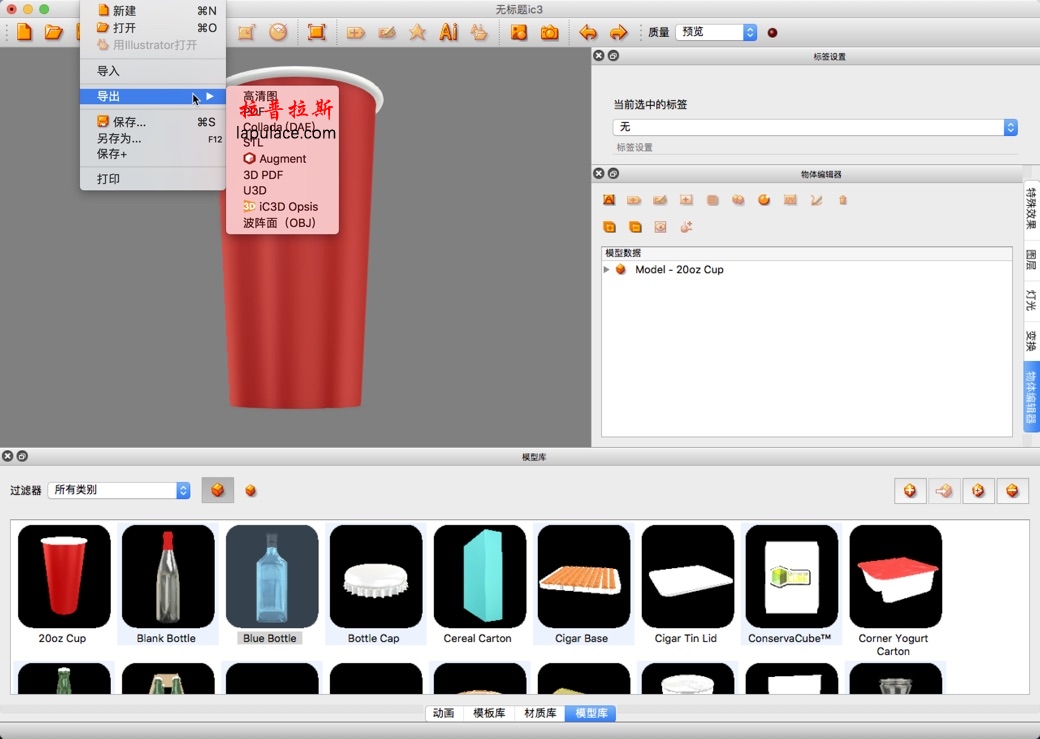Image resolution: width=1040 pixels, height=739 pixels.
Task: Click the undo arrow in the toolbar
Action: point(590,32)
